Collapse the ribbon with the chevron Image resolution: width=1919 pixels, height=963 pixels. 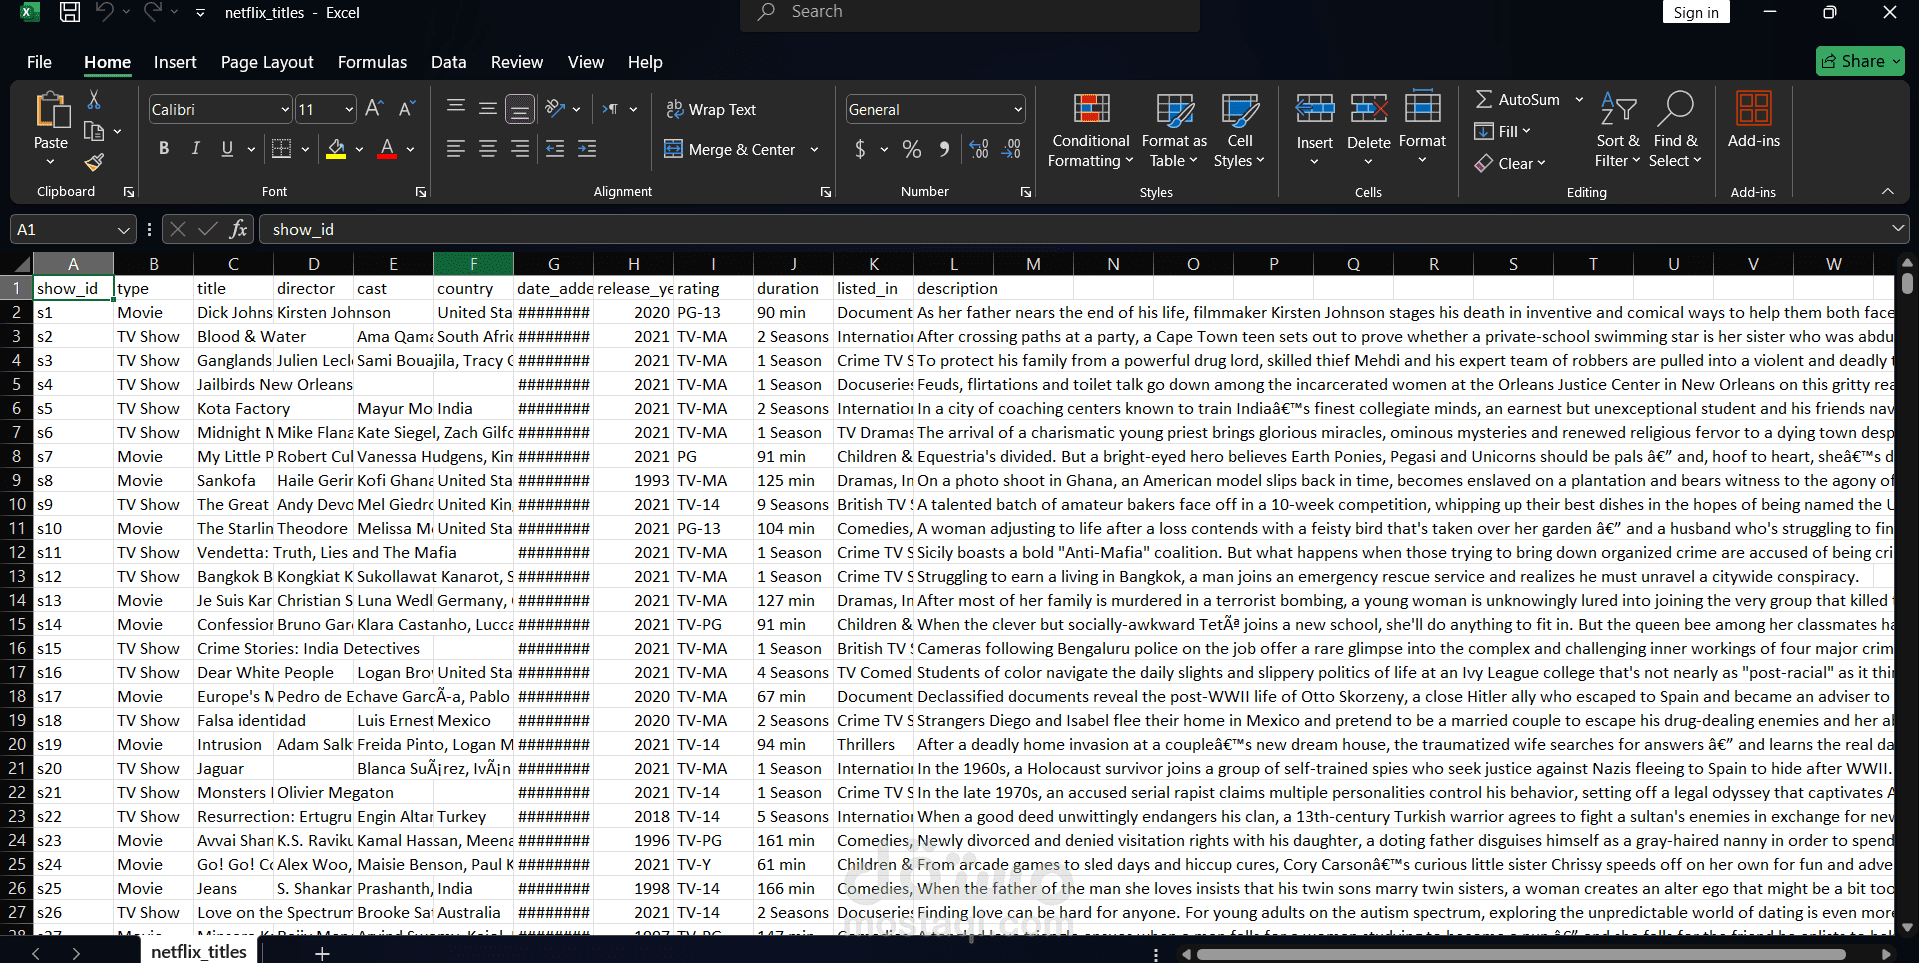coord(1887,191)
